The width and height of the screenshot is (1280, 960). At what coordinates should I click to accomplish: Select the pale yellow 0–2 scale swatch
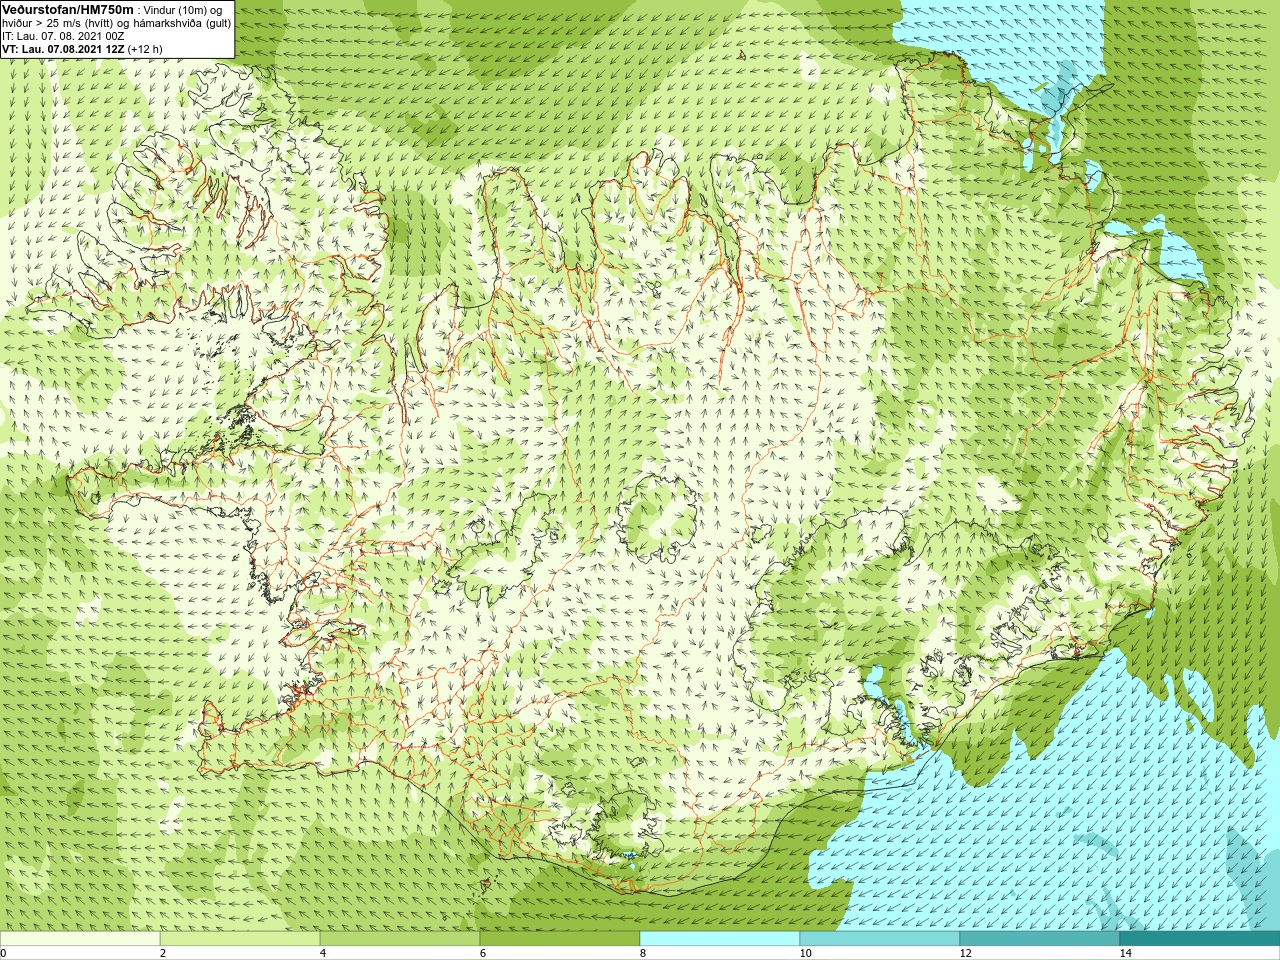click(x=80, y=938)
